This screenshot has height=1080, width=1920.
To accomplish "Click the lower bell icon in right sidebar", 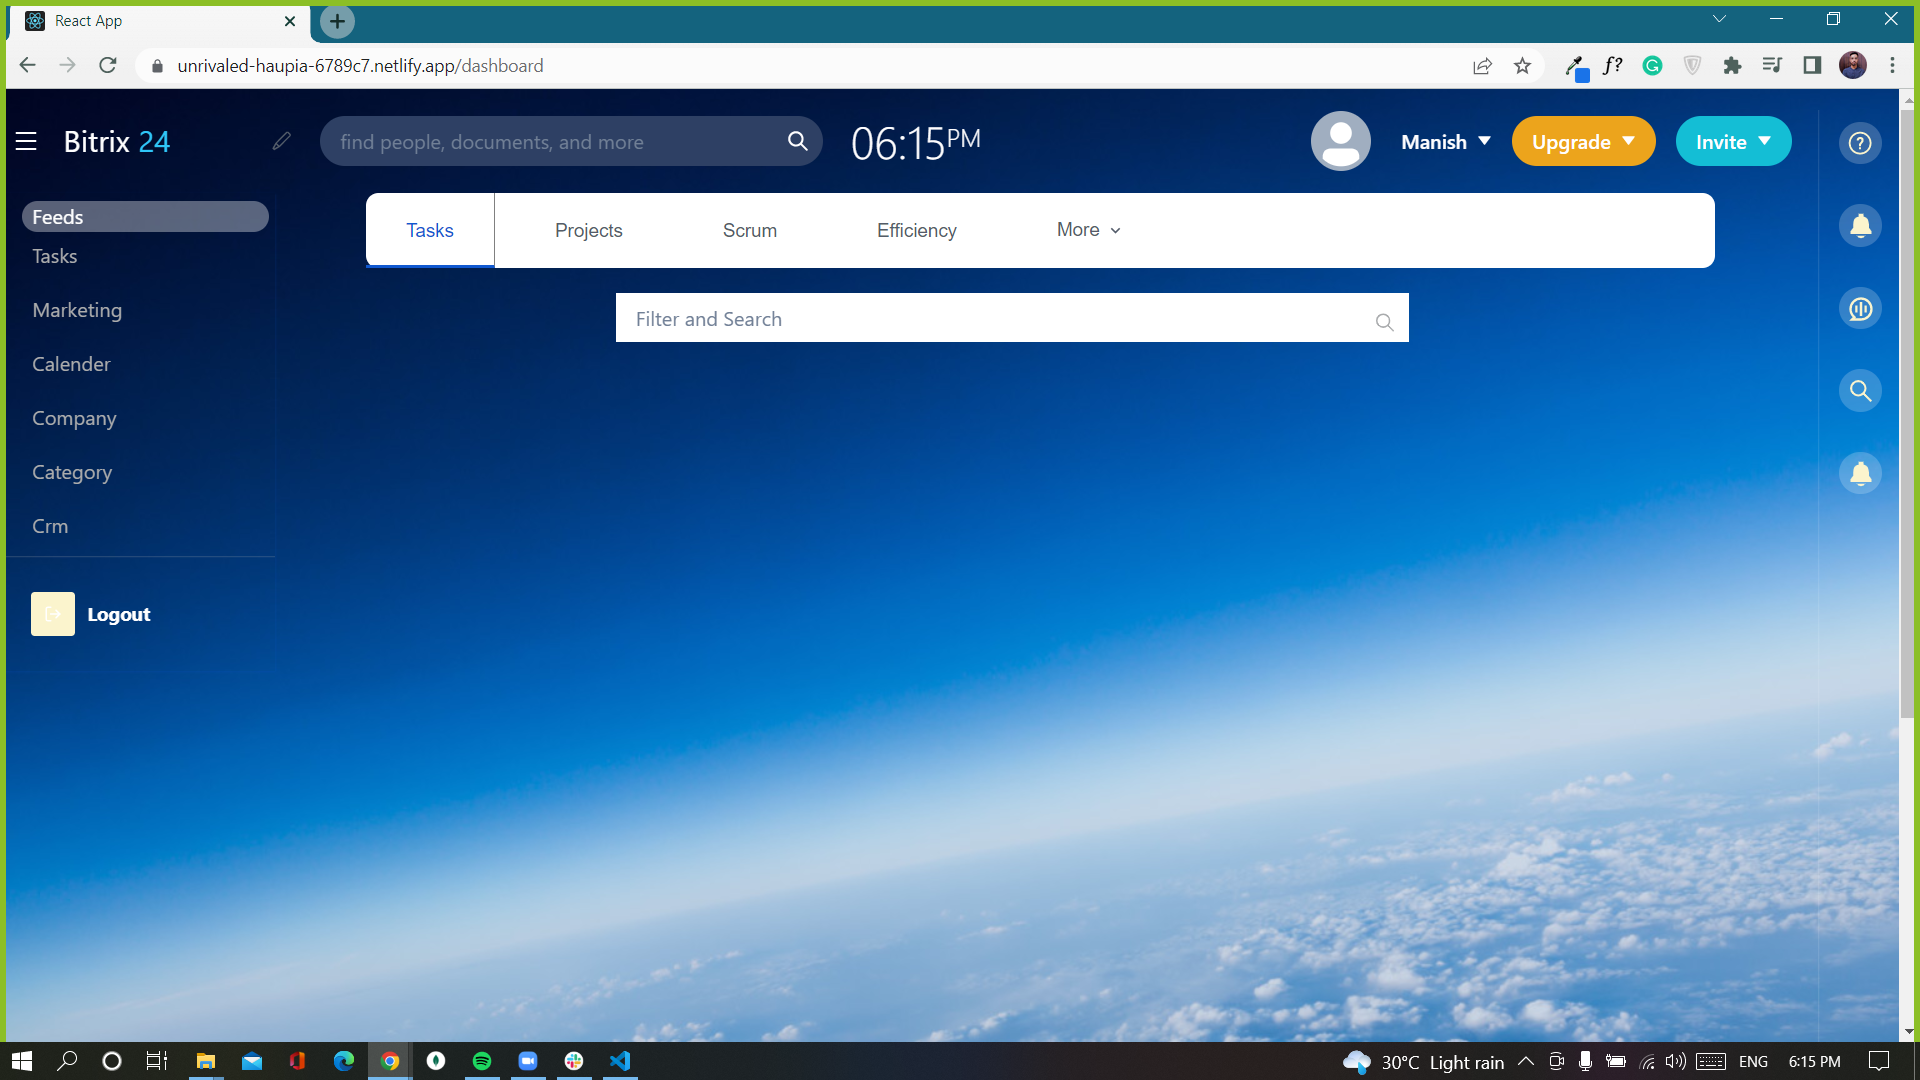I will (x=1860, y=474).
